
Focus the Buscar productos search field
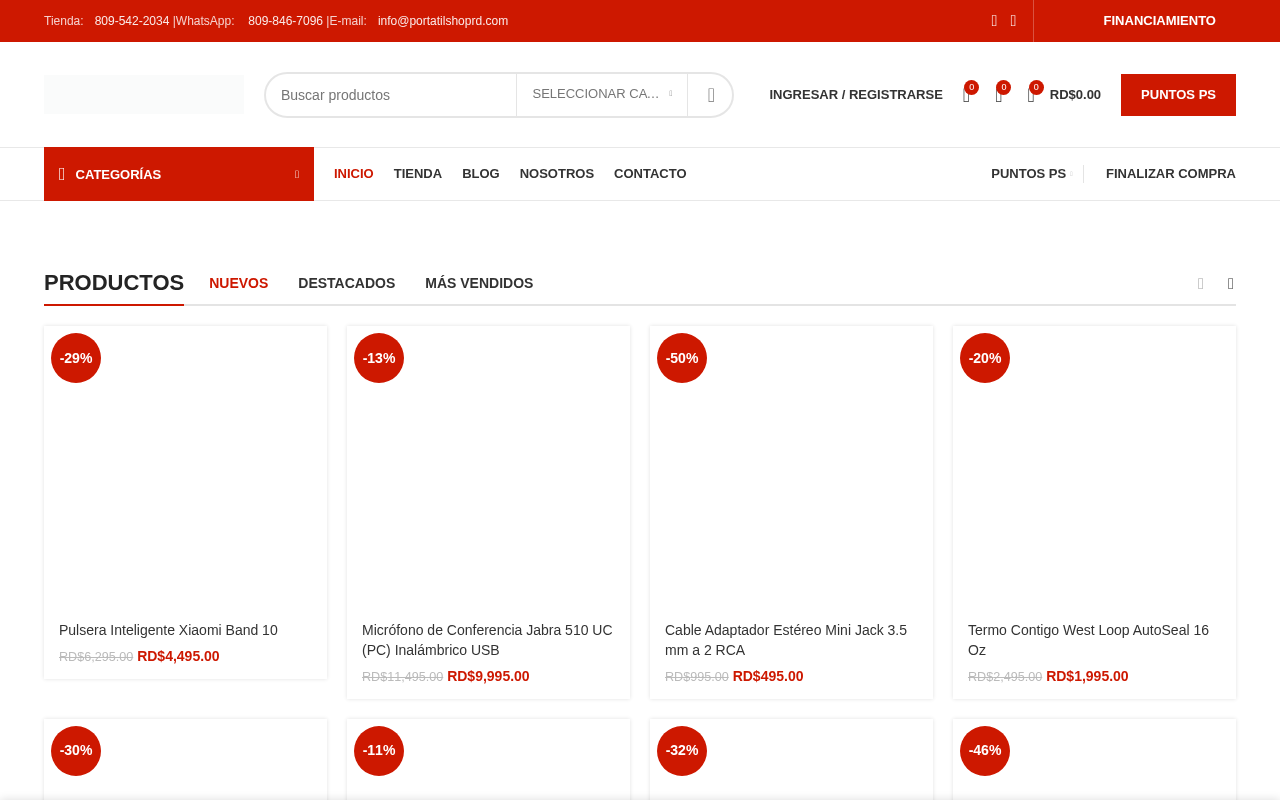coord(391,95)
